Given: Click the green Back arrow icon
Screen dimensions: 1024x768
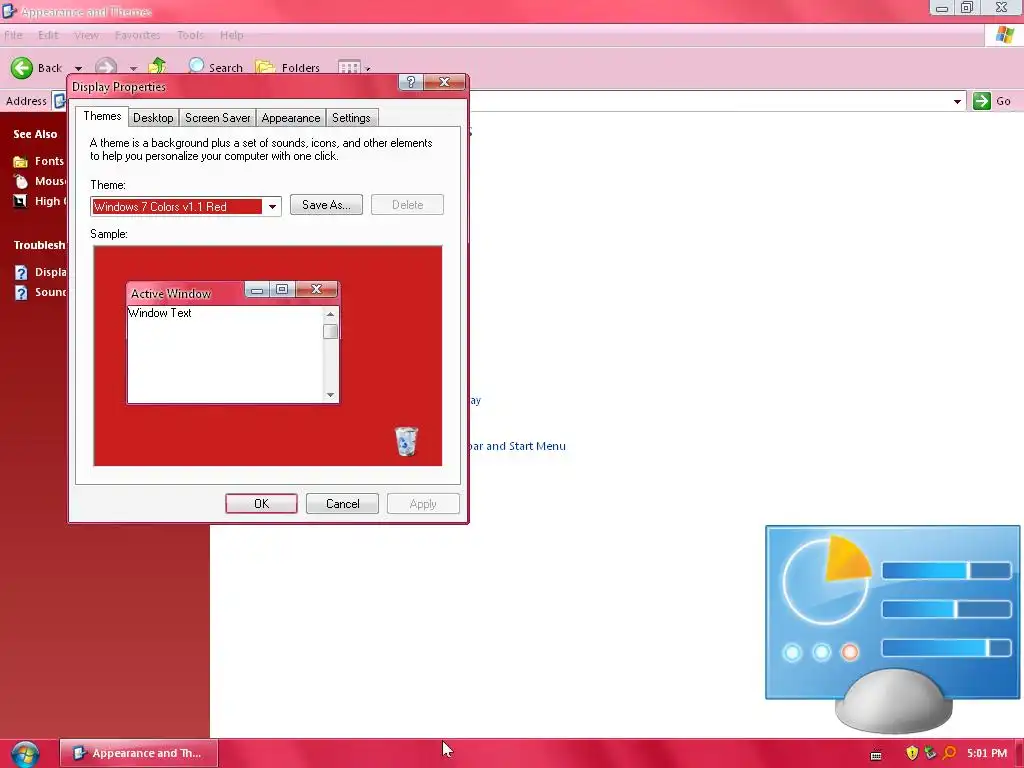Looking at the screenshot, I should [x=22, y=67].
